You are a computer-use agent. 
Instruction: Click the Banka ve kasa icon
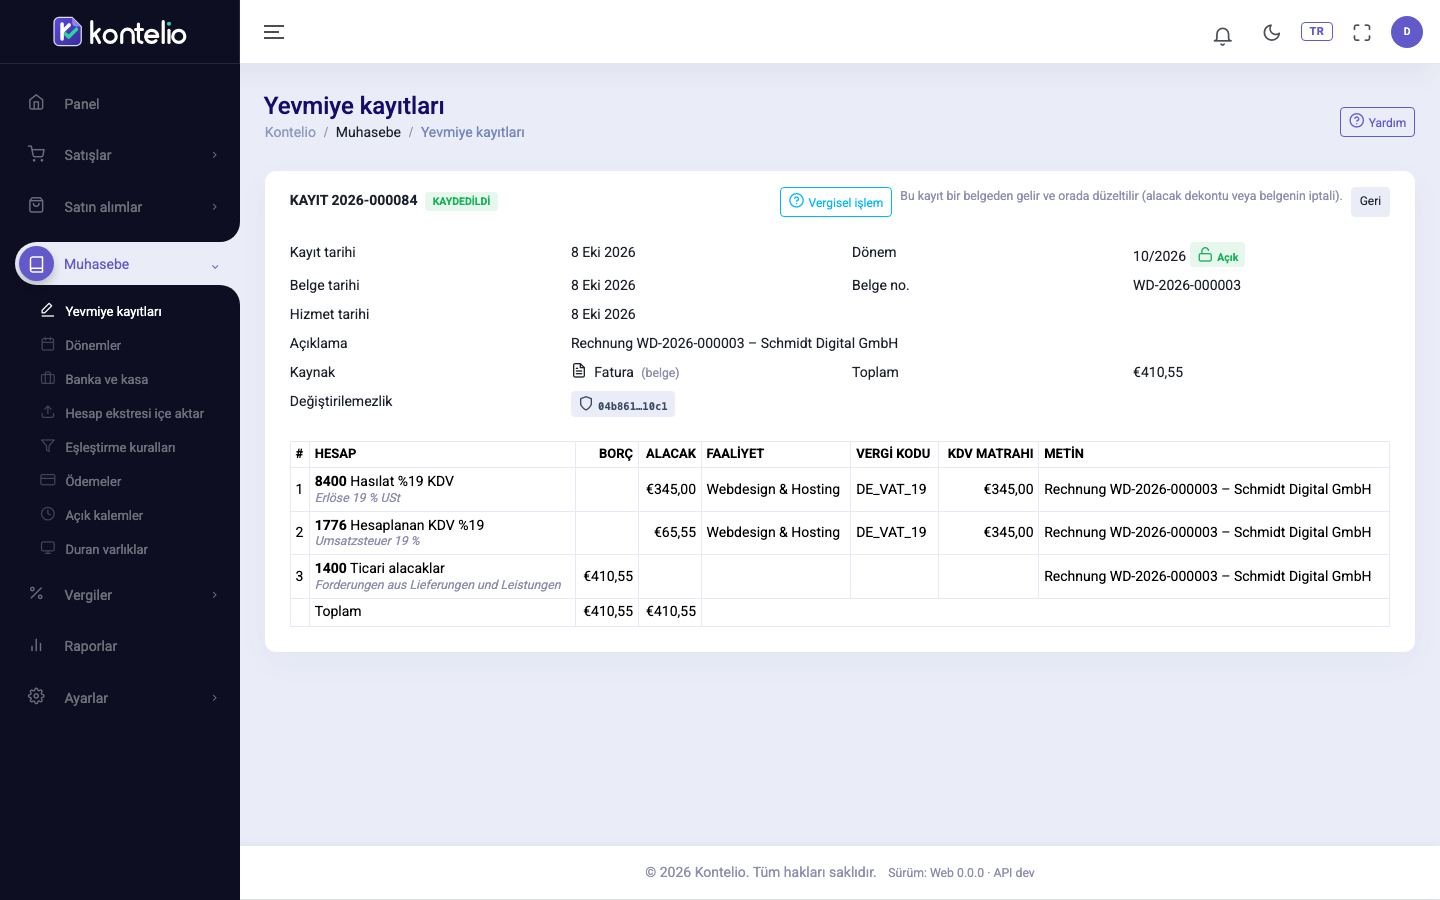[x=47, y=378]
